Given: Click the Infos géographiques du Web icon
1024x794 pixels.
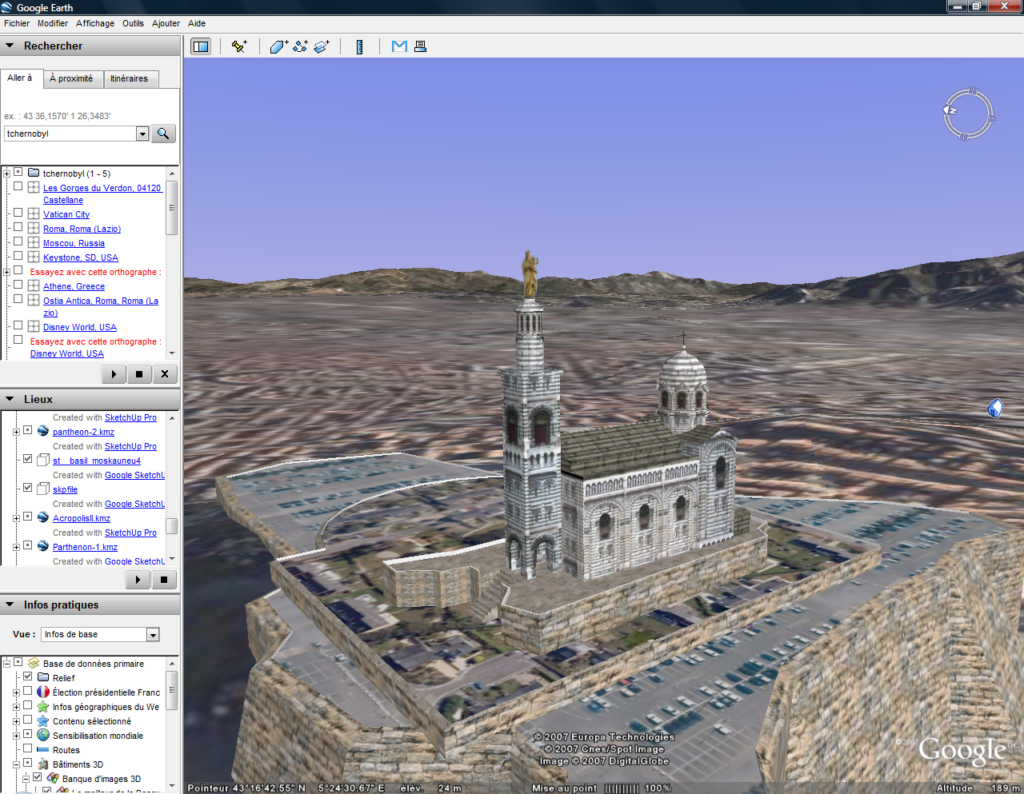Looking at the screenshot, I should pyautogui.click(x=43, y=707).
